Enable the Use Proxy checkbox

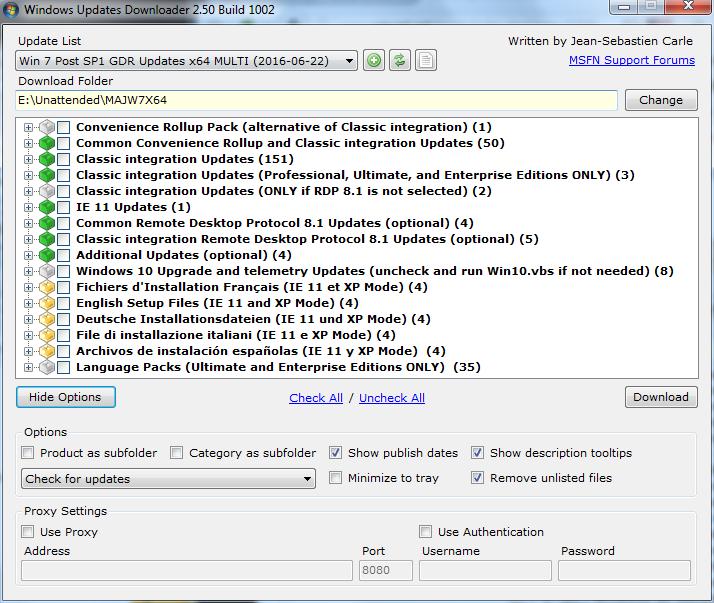pyautogui.click(x=28, y=531)
